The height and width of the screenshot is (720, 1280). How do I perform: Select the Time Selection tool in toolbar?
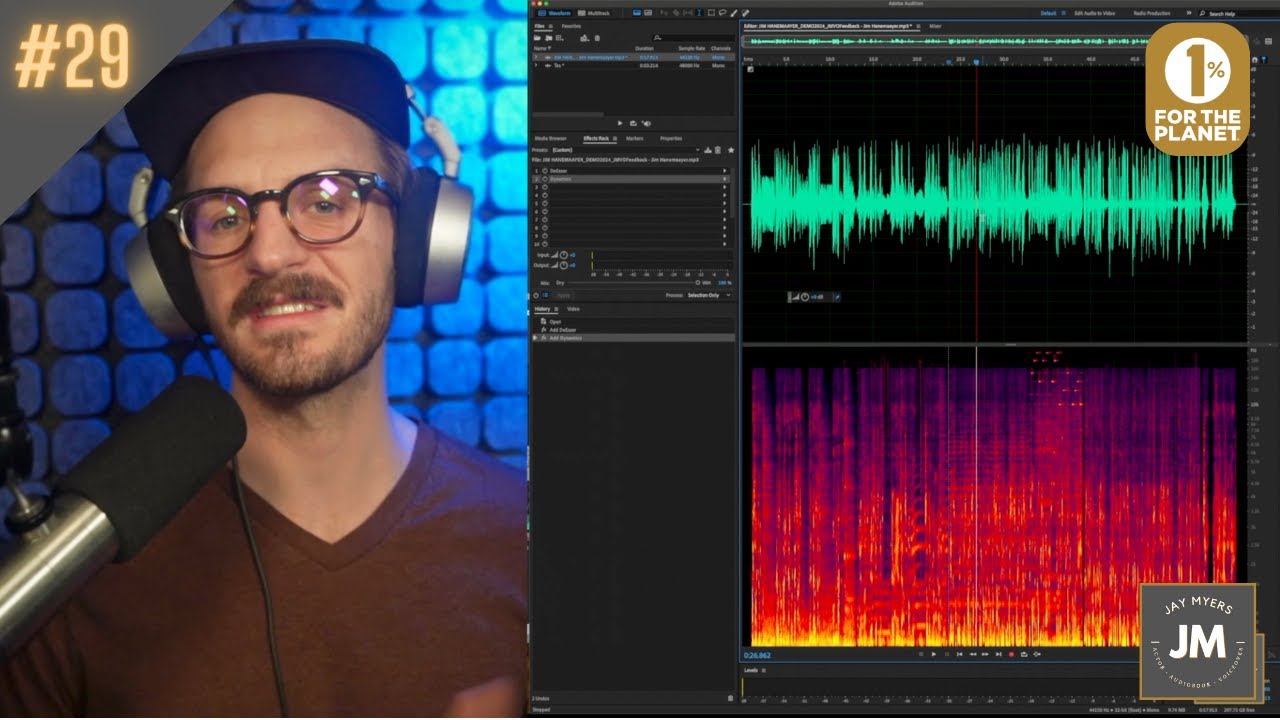[x=698, y=13]
